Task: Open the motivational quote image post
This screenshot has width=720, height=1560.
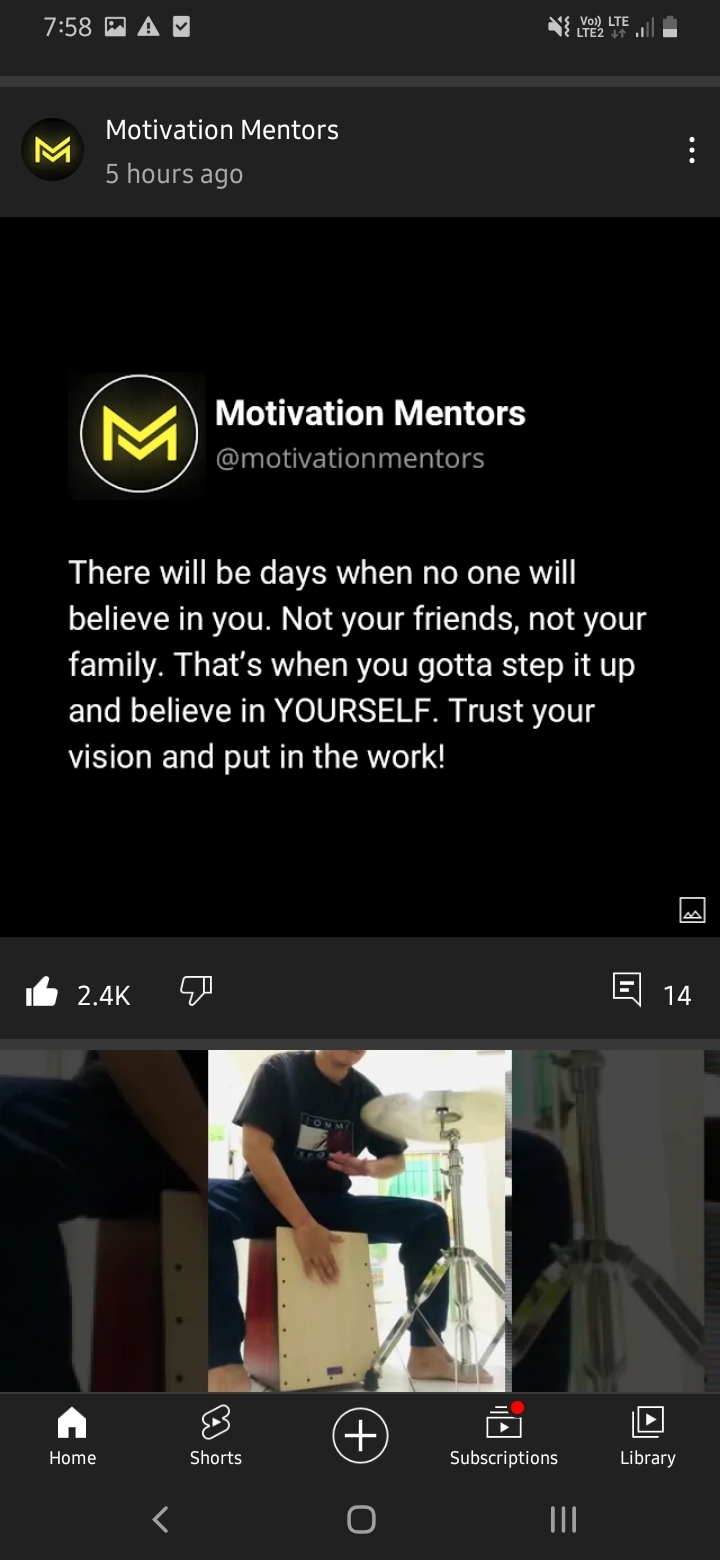Action: (360, 577)
